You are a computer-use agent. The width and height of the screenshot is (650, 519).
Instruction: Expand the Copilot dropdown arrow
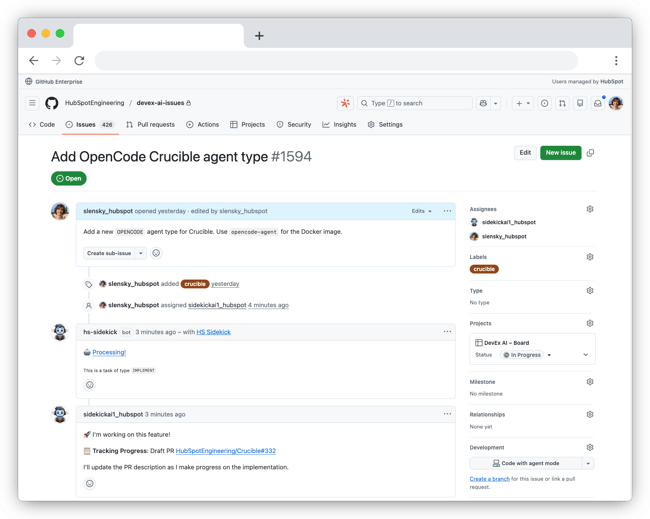[495, 103]
